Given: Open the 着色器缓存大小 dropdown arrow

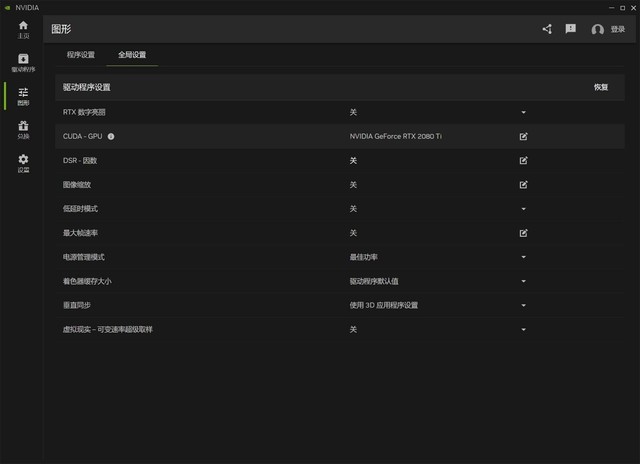Looking at the screenshot, I should point(523,281).
